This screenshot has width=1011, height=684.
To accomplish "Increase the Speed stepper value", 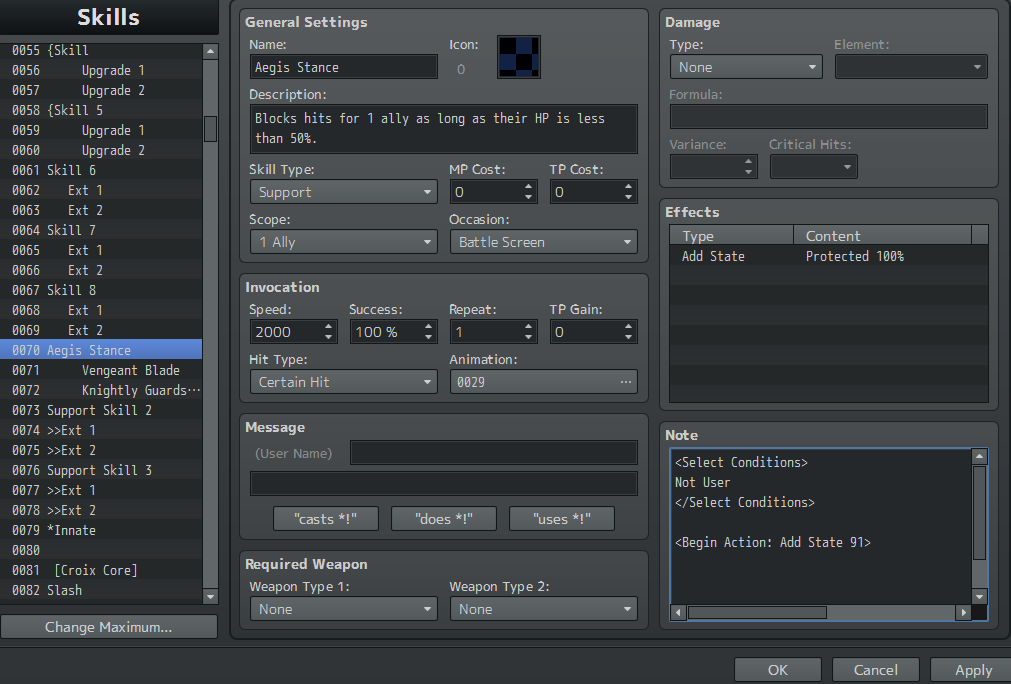I will (329, 327).
